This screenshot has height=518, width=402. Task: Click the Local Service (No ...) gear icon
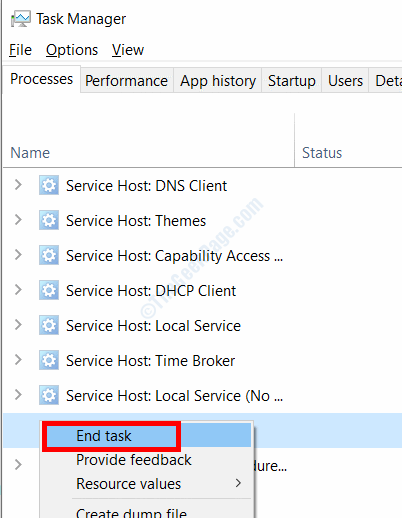[49, 395]
